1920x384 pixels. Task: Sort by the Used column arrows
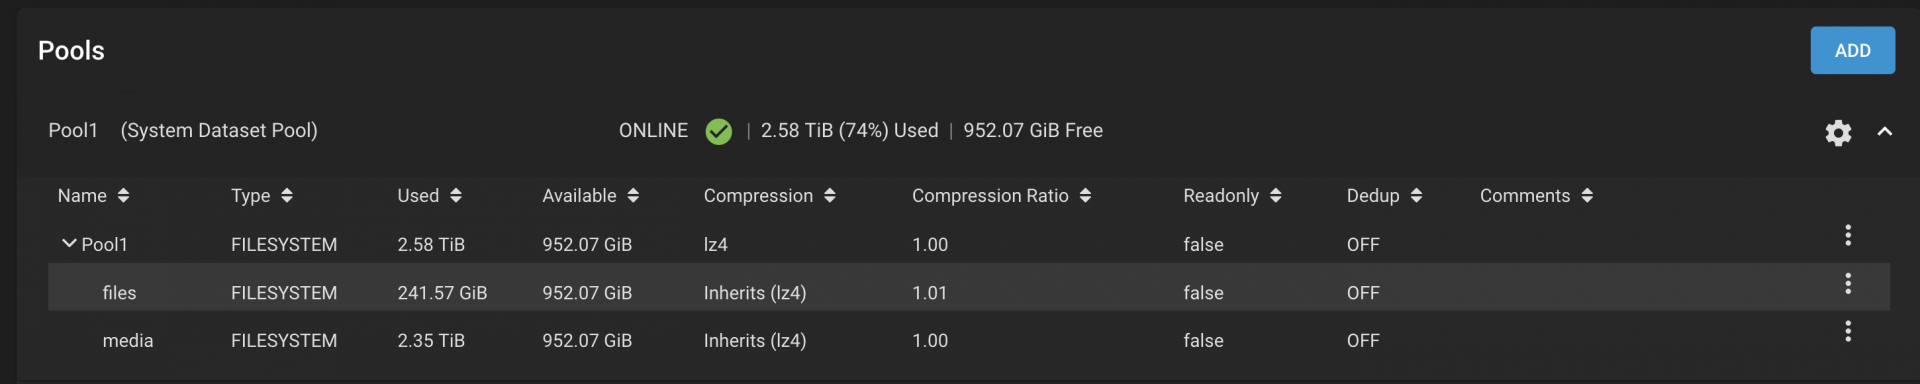coord(456,196)
